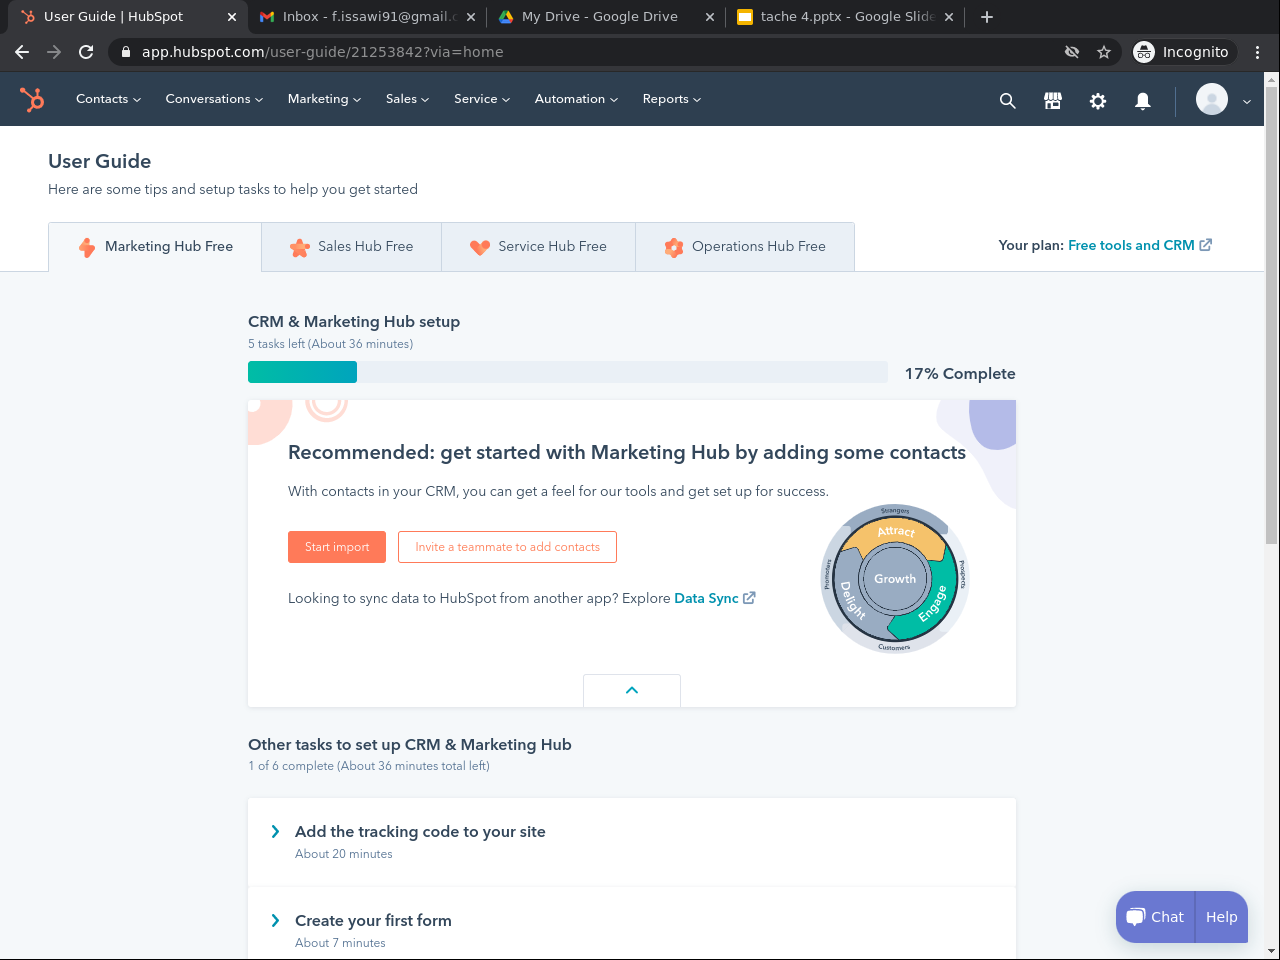This screenshot has width=1280, height=960.
Task: Switch to Operations Hub Free tab
Action: click(x=745, y=247)
